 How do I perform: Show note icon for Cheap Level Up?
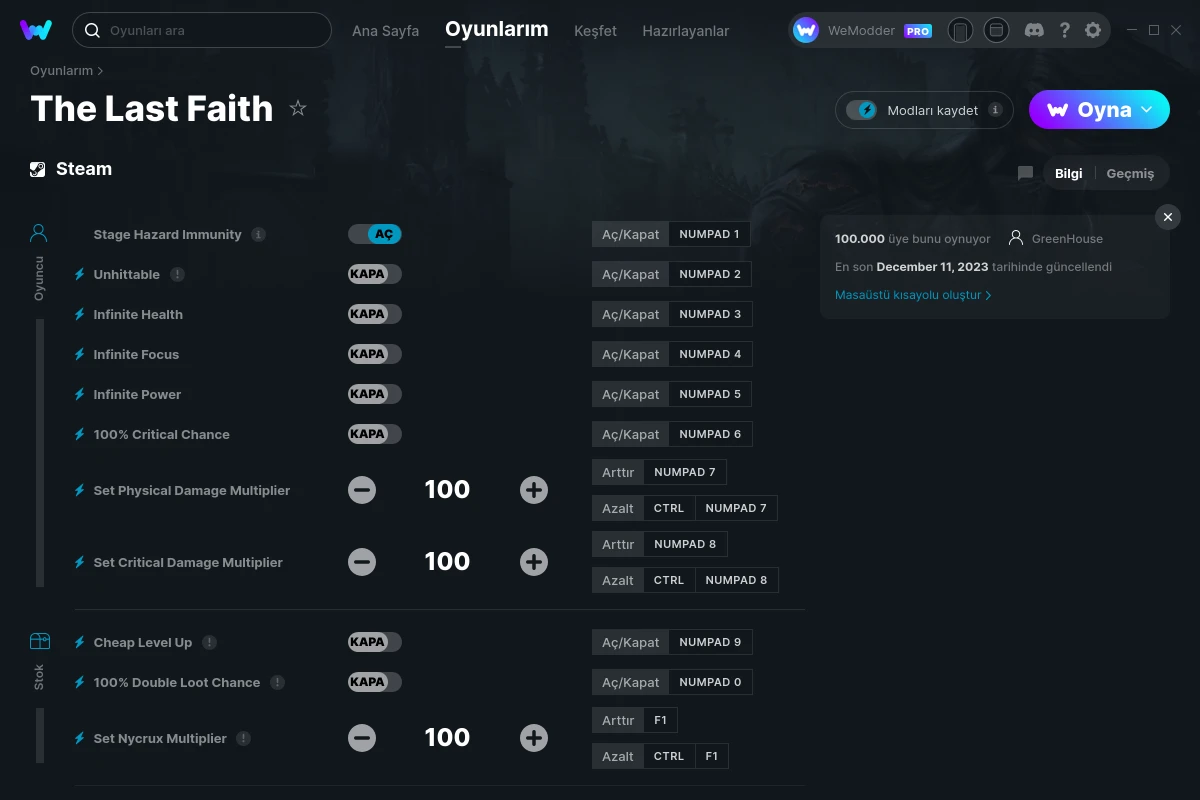[x=209, y=642]
